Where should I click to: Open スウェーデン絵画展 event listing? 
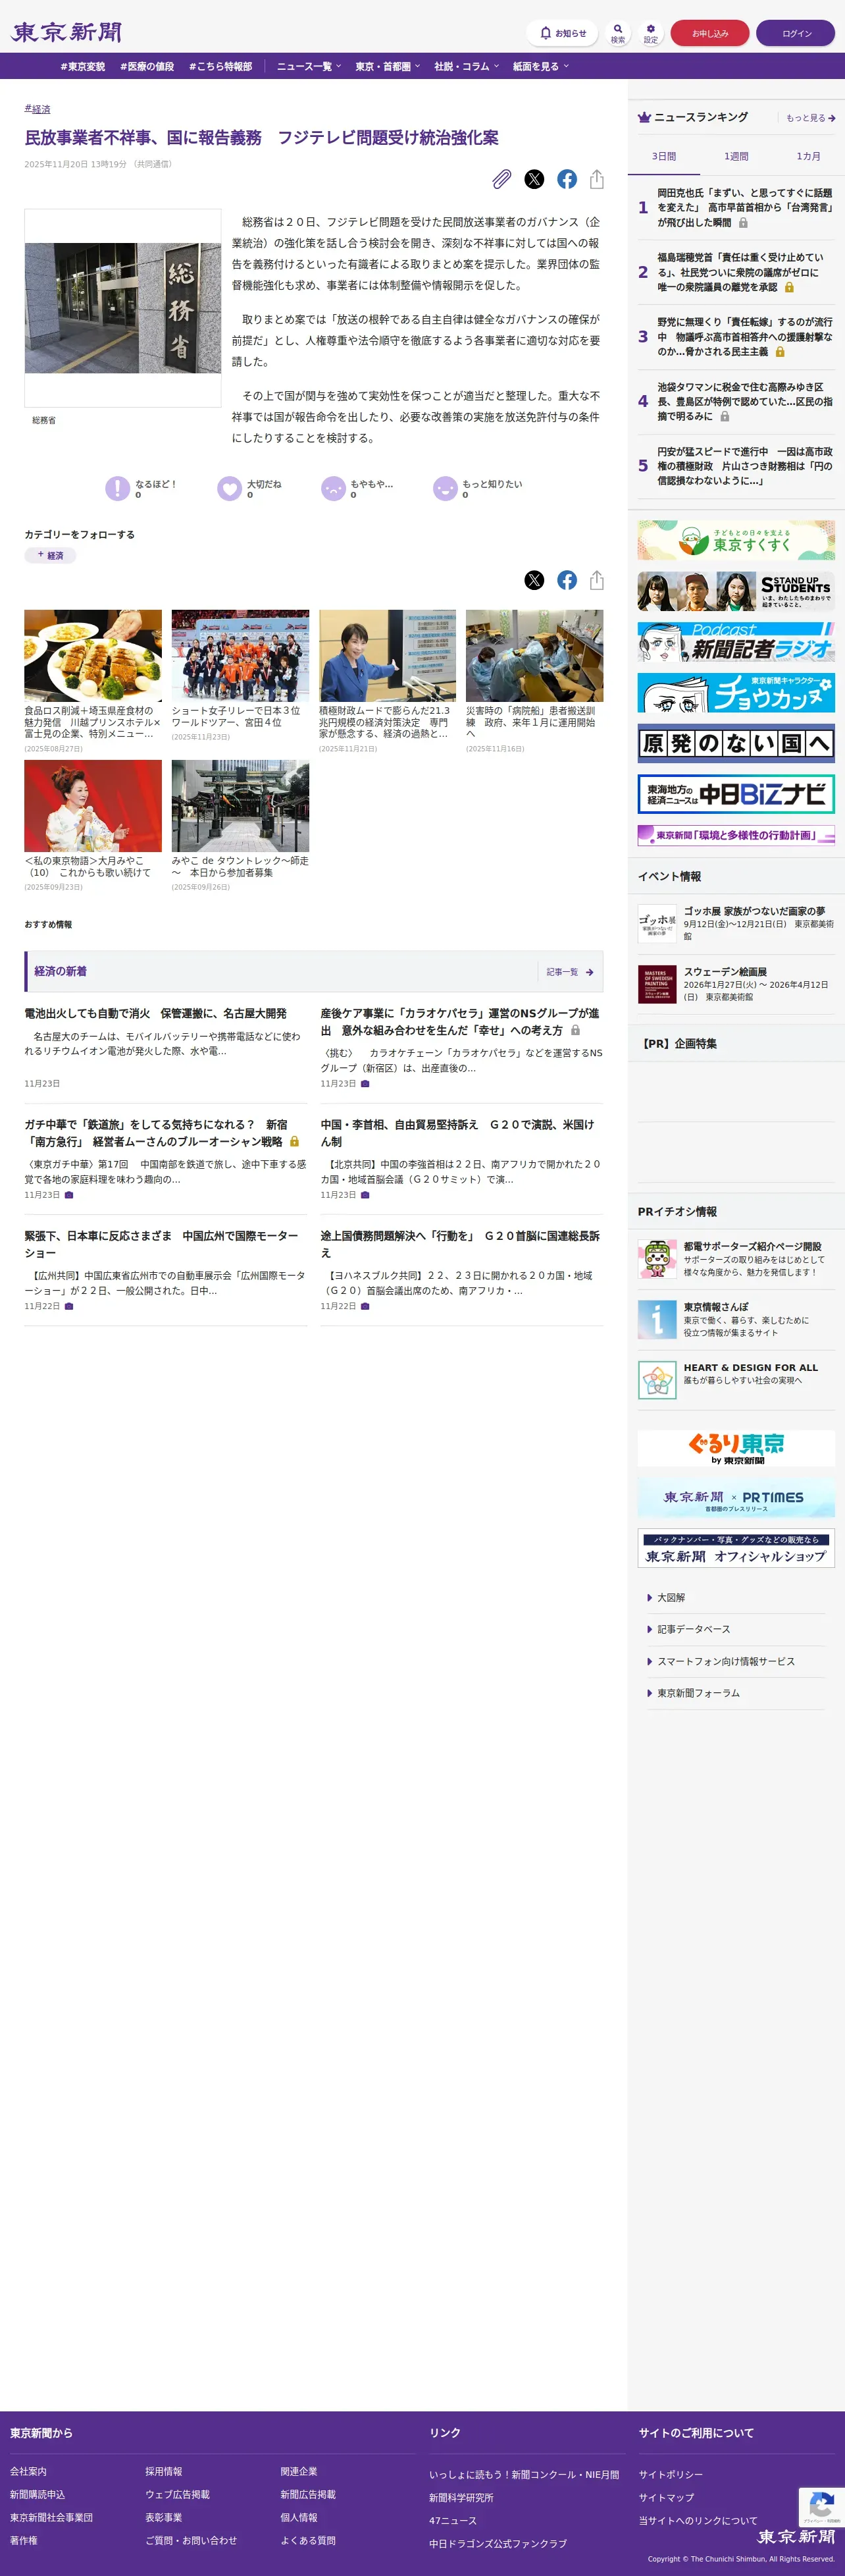point(736,984)
